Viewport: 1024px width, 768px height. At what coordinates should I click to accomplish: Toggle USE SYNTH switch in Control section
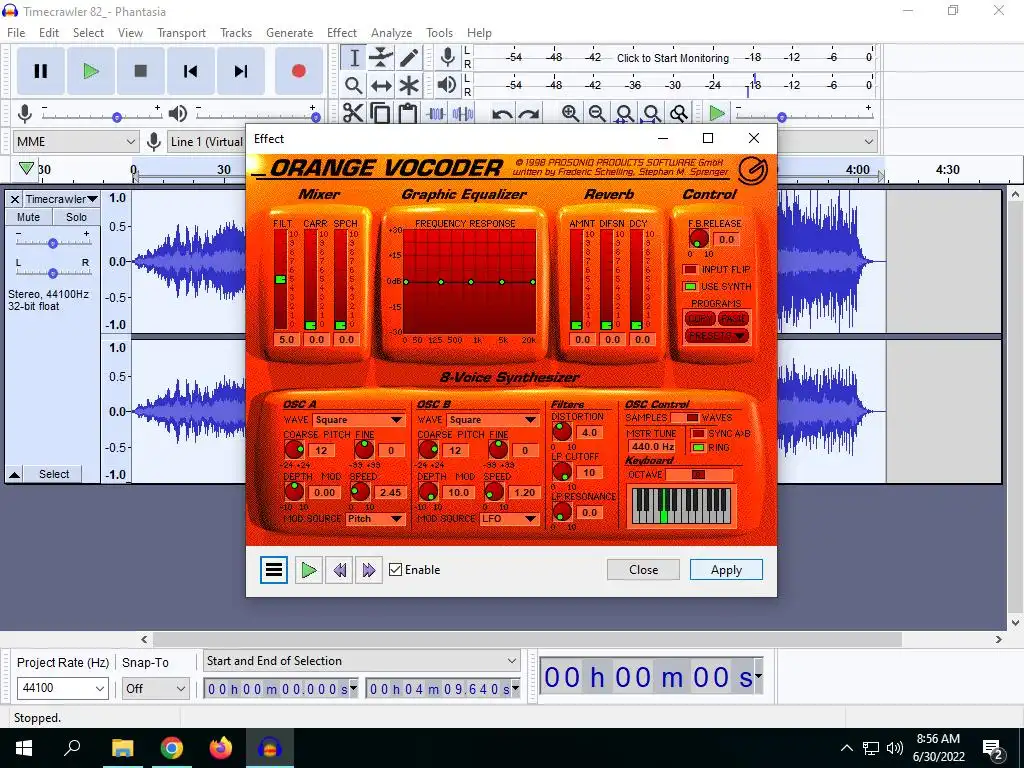690,286
